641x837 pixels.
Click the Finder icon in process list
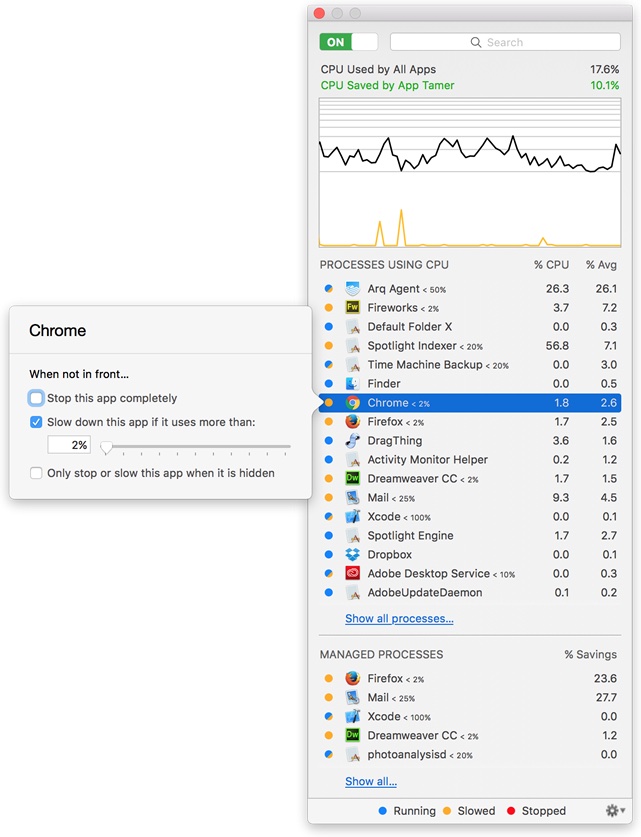(x=352, y=384)
